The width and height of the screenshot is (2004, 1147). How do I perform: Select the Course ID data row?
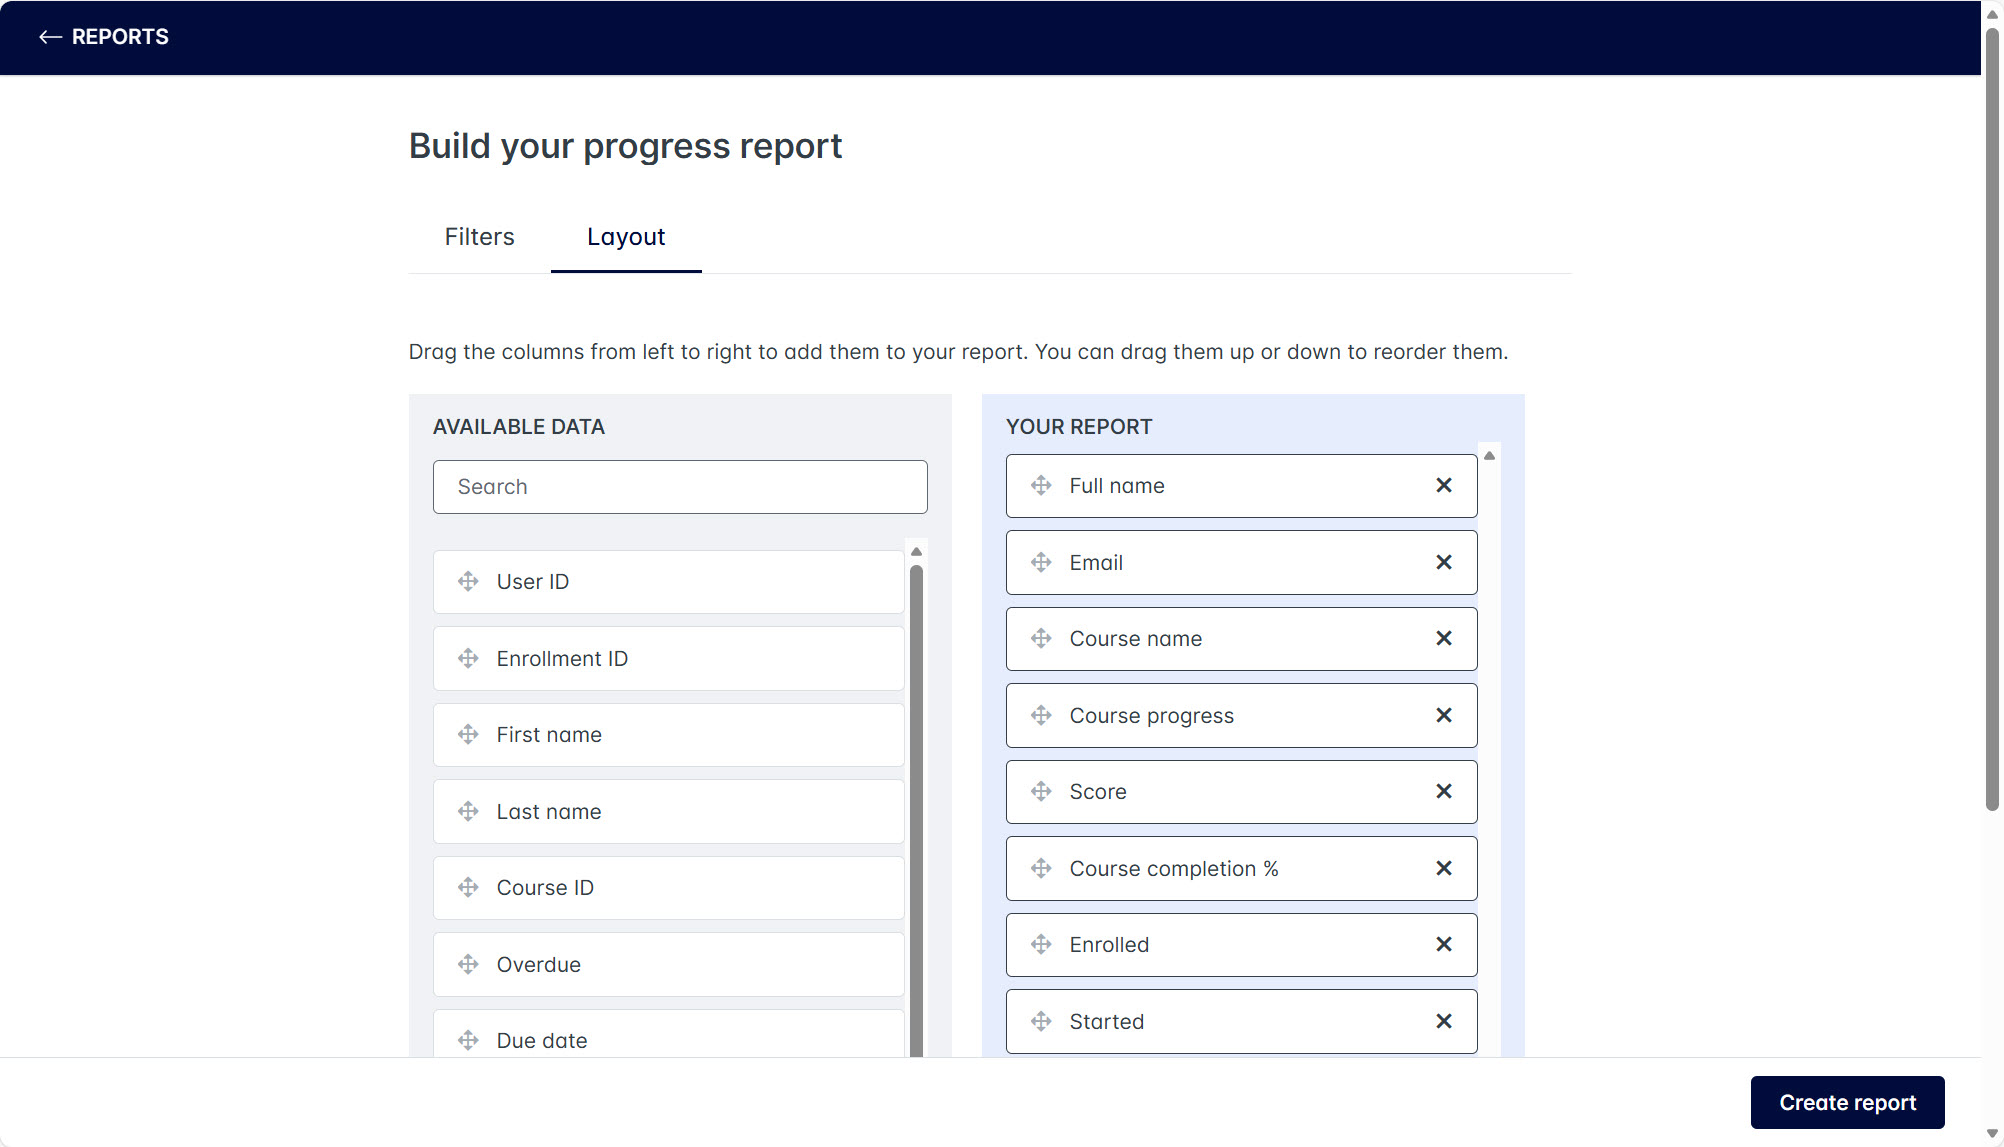tap(668, 887)
